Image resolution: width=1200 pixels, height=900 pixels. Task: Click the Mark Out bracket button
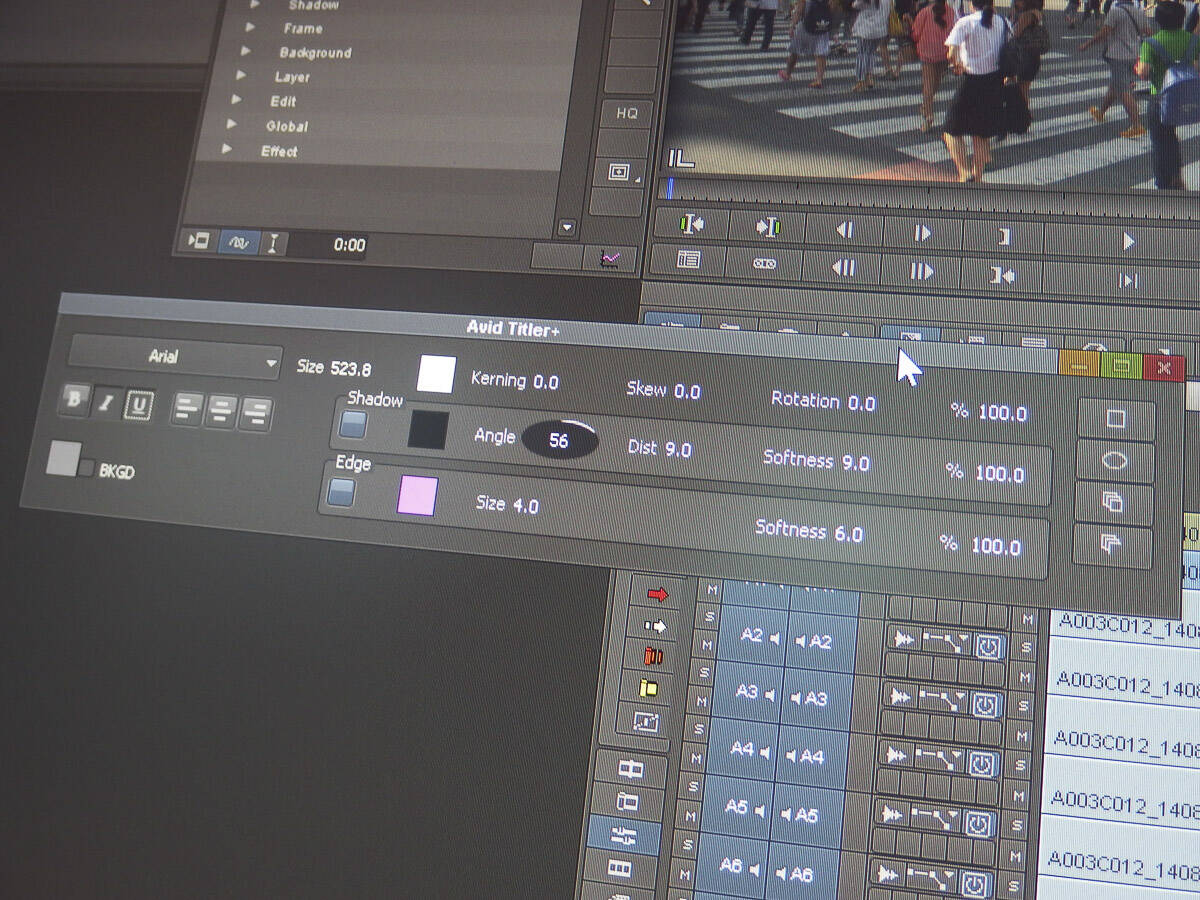pyautogui.click(x=1003, y=237)
